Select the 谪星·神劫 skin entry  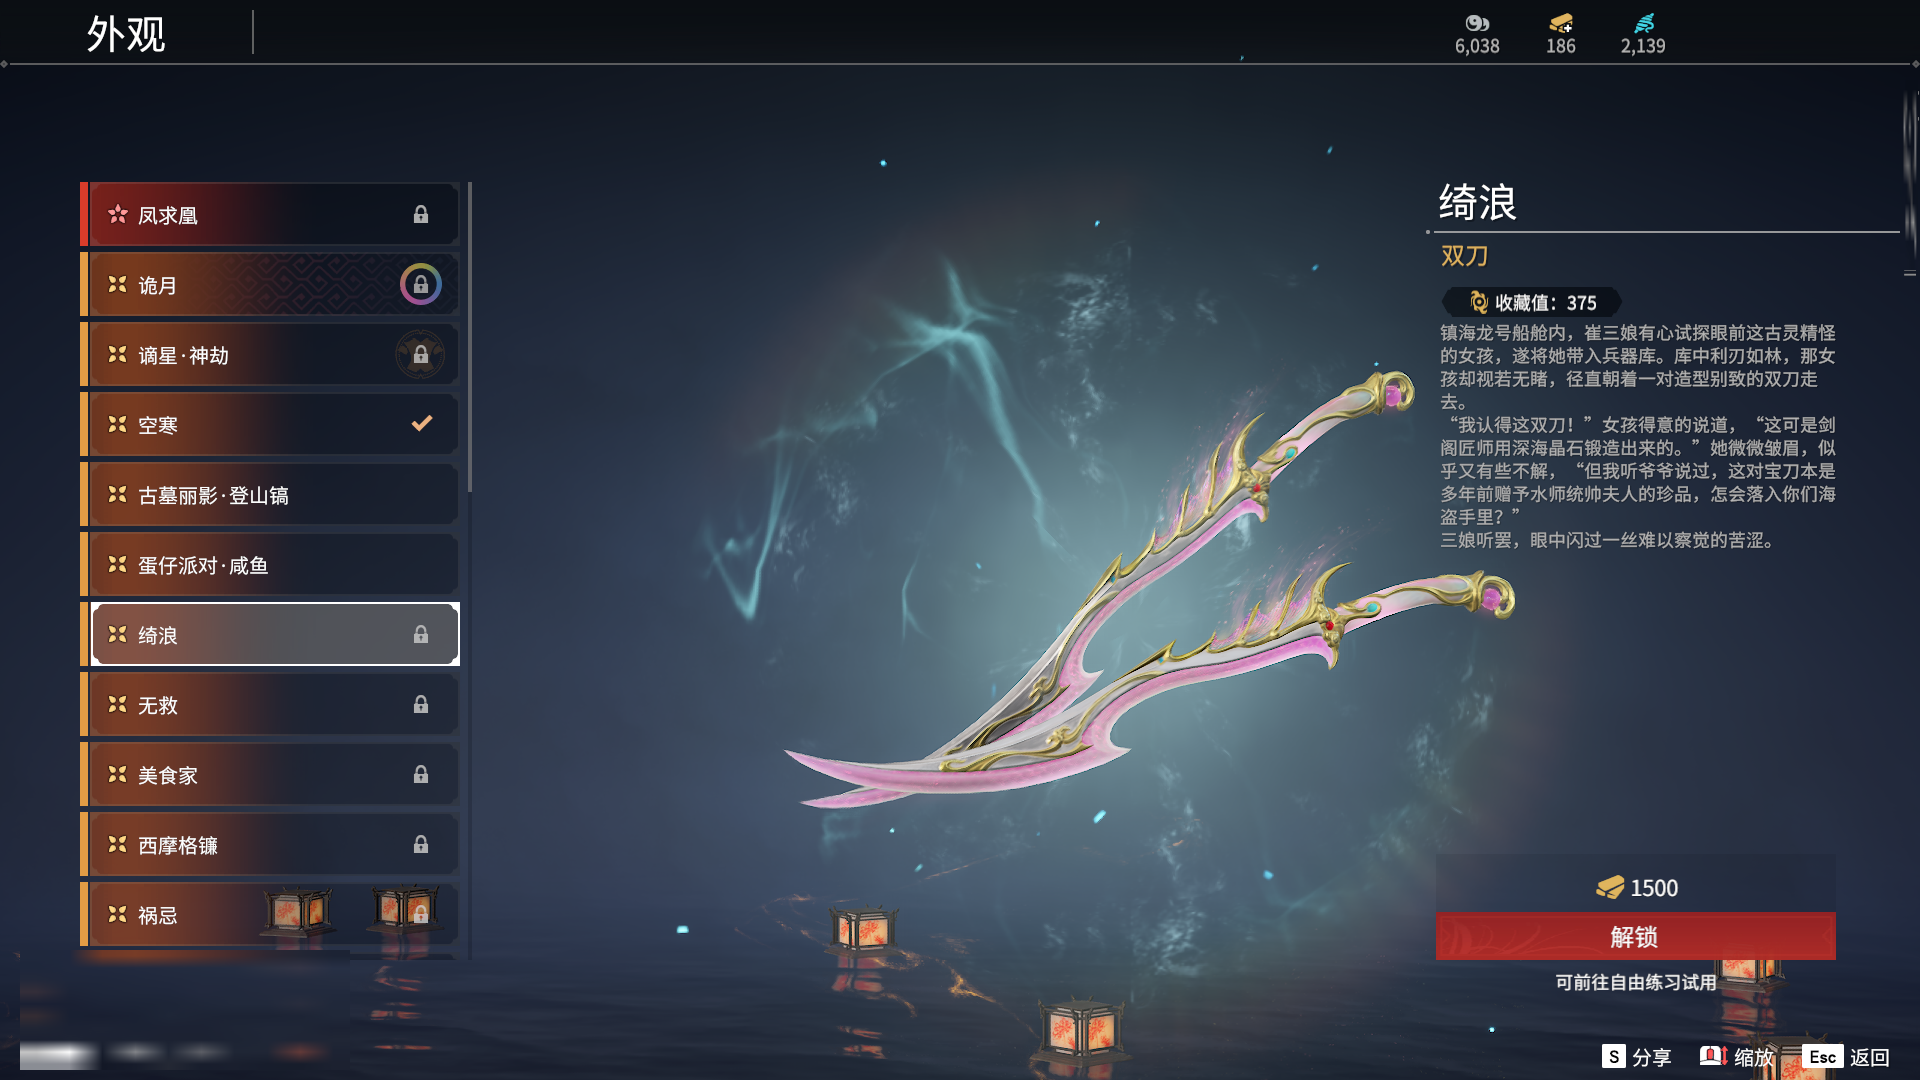coord(270,354)
